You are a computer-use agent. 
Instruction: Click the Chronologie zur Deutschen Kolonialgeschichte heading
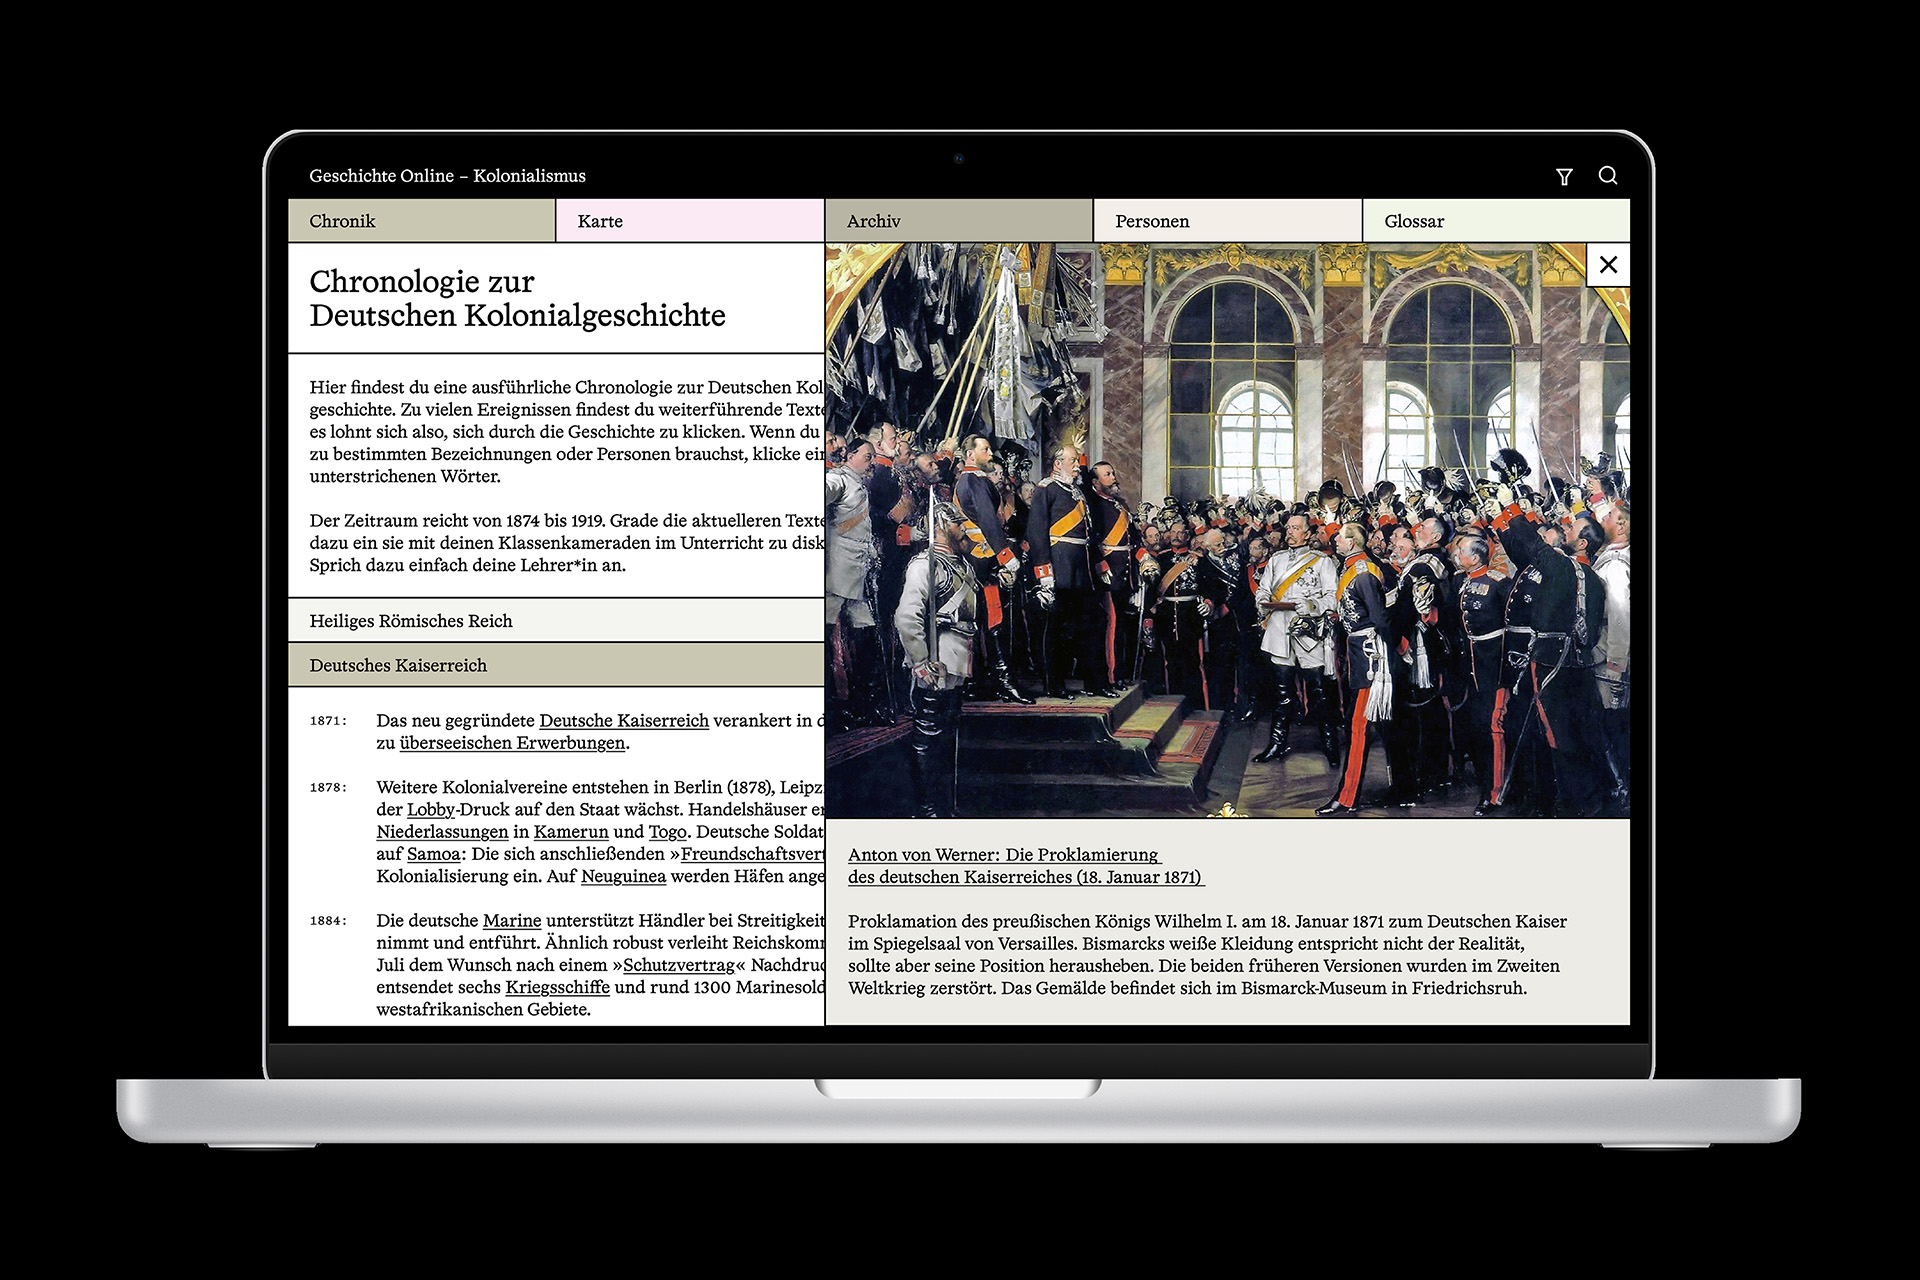pos(517,298)
